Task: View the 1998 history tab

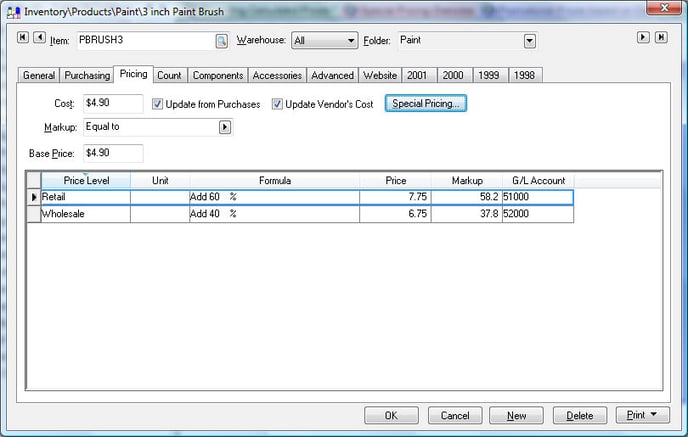Action: tap(524, 75)
